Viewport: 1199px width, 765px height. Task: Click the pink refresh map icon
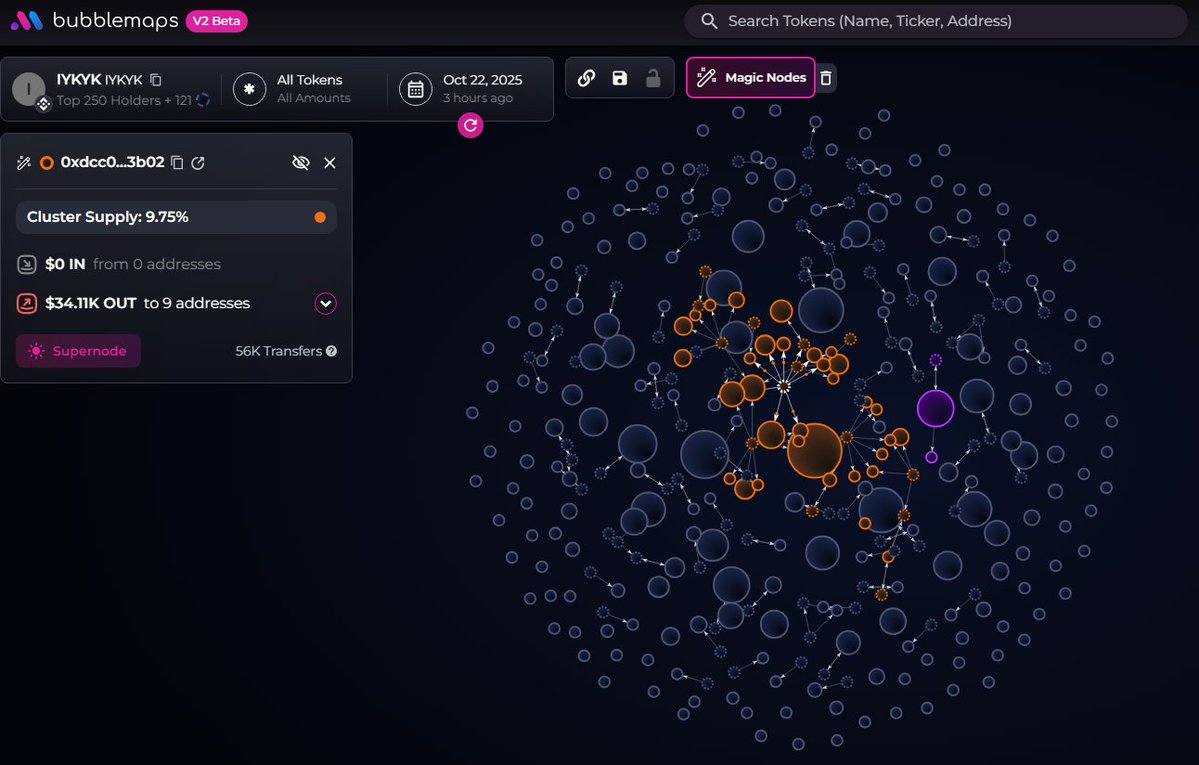pyautogui.click(x=470, y=125)
